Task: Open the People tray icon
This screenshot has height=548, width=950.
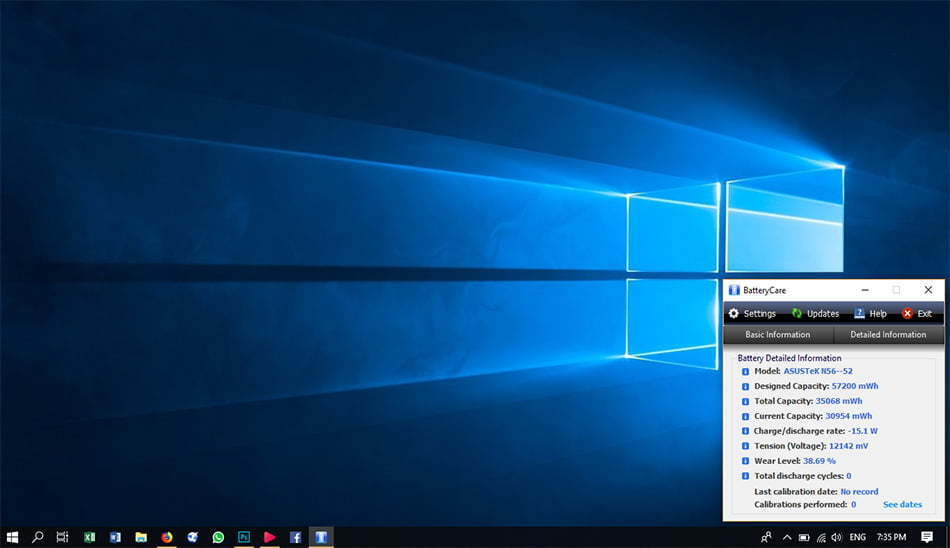Action: (766, 537)
